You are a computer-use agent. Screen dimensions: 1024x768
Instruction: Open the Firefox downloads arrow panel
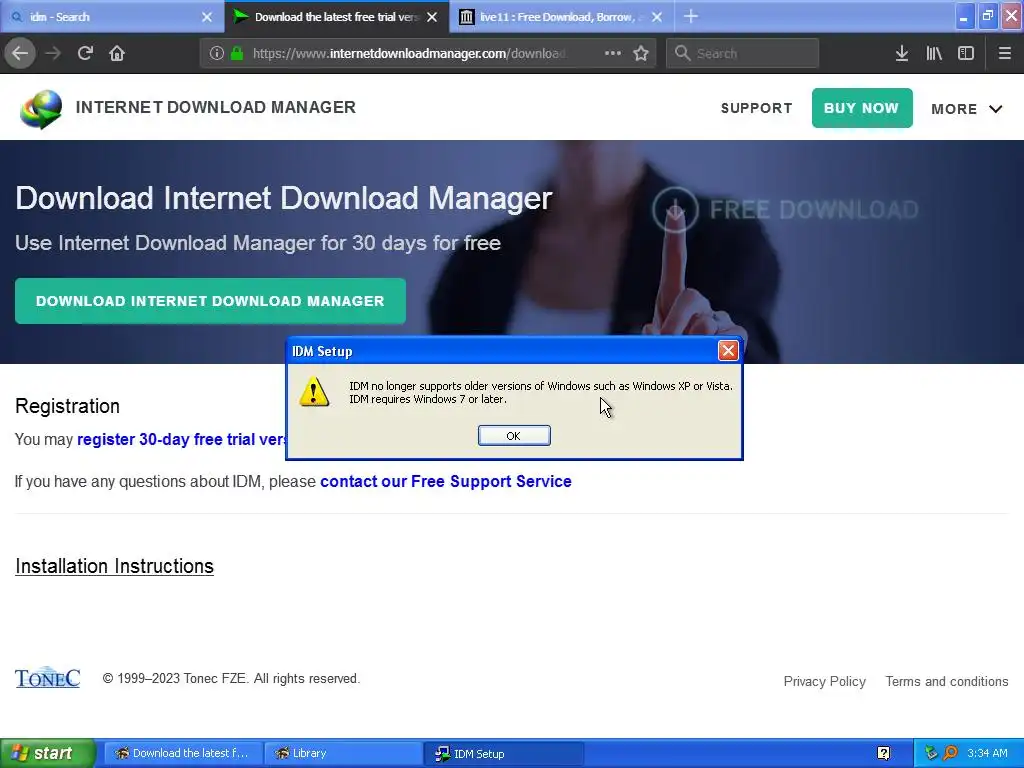pyautogui.click(x=902, y=54)
